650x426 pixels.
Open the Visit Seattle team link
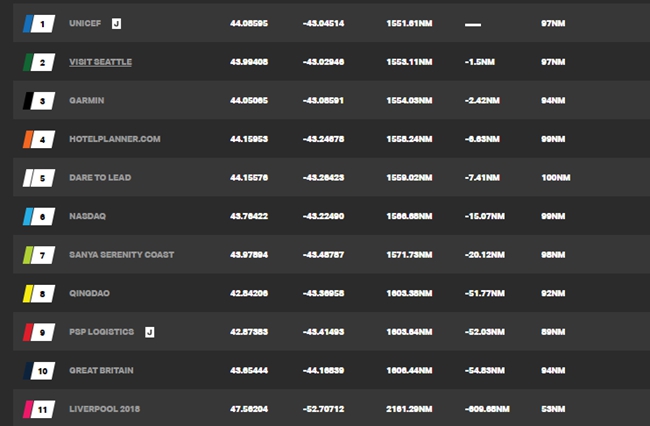[100, 62]
